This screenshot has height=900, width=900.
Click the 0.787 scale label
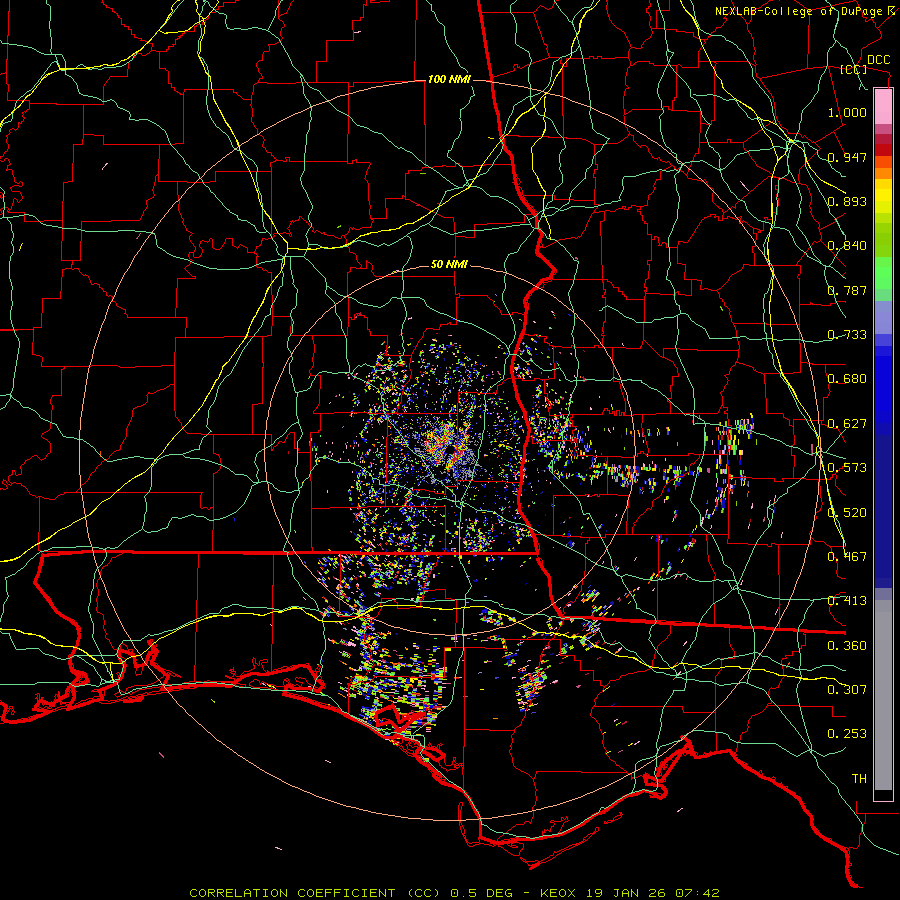[847, 291]
